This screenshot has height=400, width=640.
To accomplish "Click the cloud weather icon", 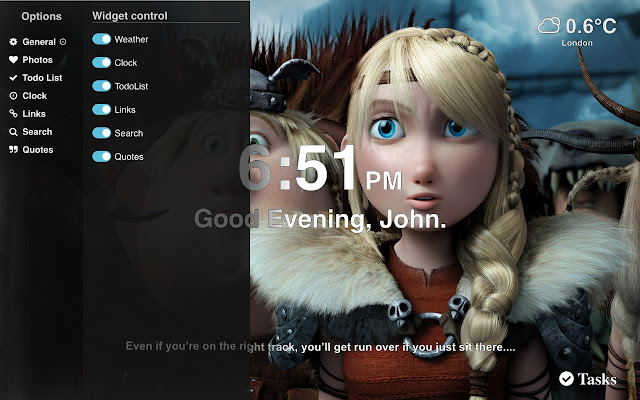I will (549, 25).
